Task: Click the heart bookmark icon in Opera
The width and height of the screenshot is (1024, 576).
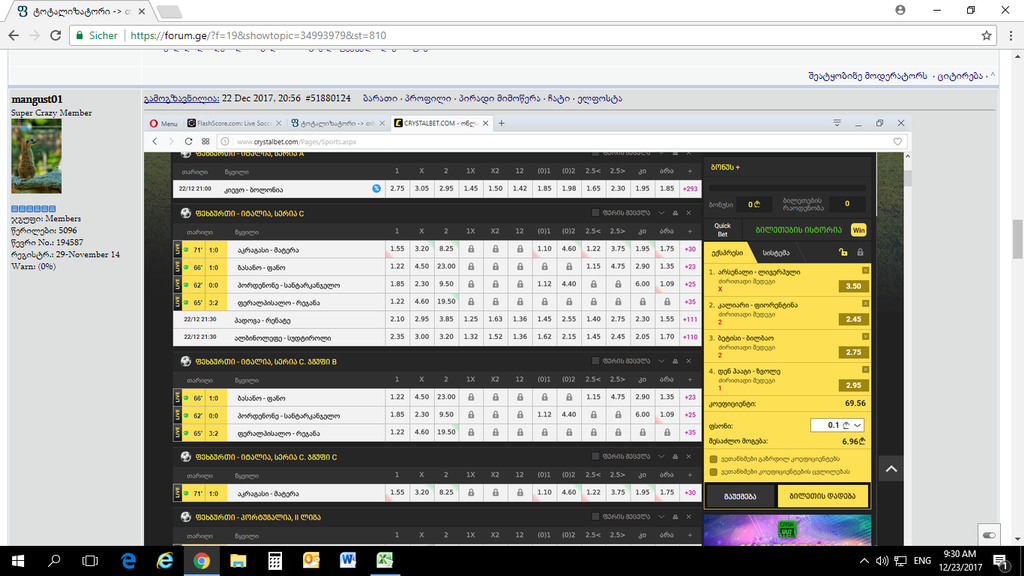Action: (x=897, y=142)
